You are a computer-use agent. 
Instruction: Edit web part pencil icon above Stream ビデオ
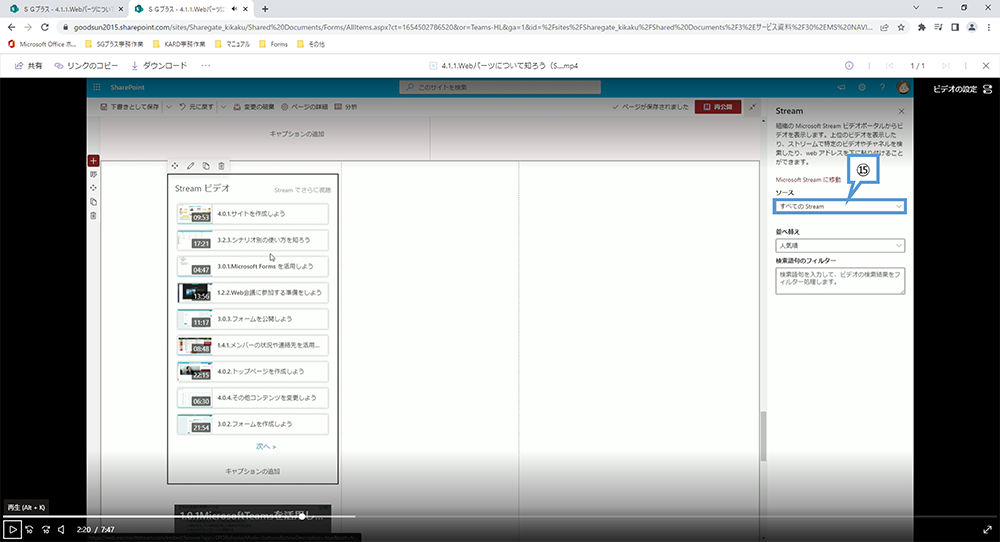click(191, 166)
